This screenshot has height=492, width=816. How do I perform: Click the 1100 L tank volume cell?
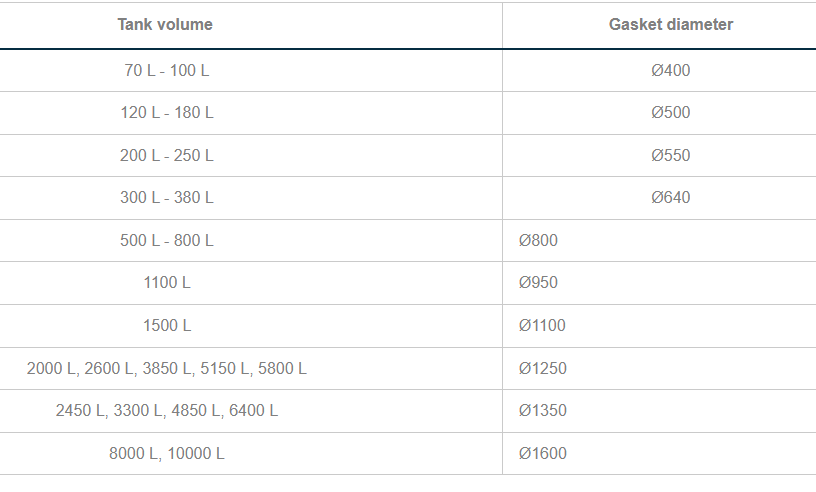tap(166, 283)
